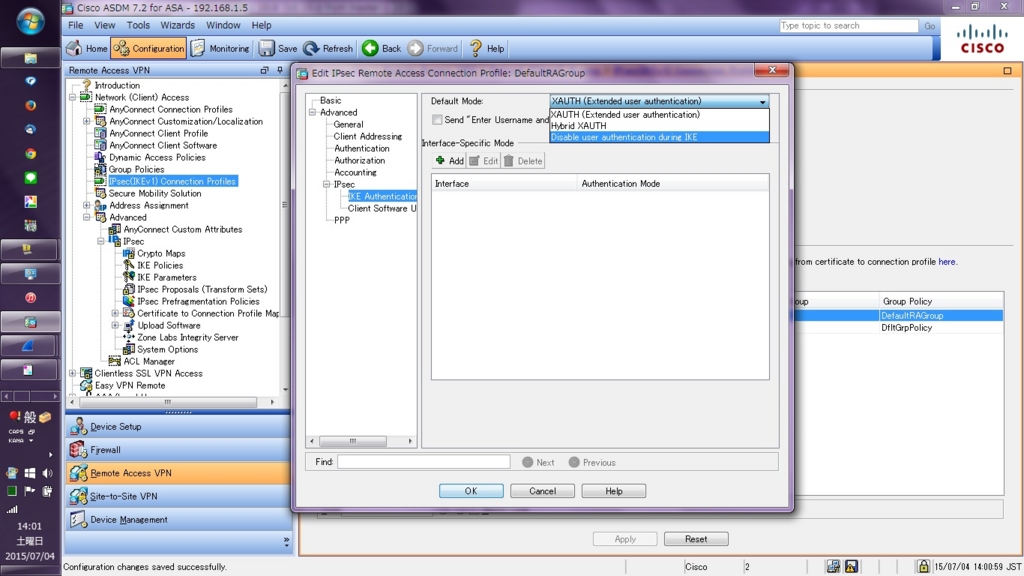Open the Device Management panel
Viewport: 1024px width, 576px height.
pos(178,520)
